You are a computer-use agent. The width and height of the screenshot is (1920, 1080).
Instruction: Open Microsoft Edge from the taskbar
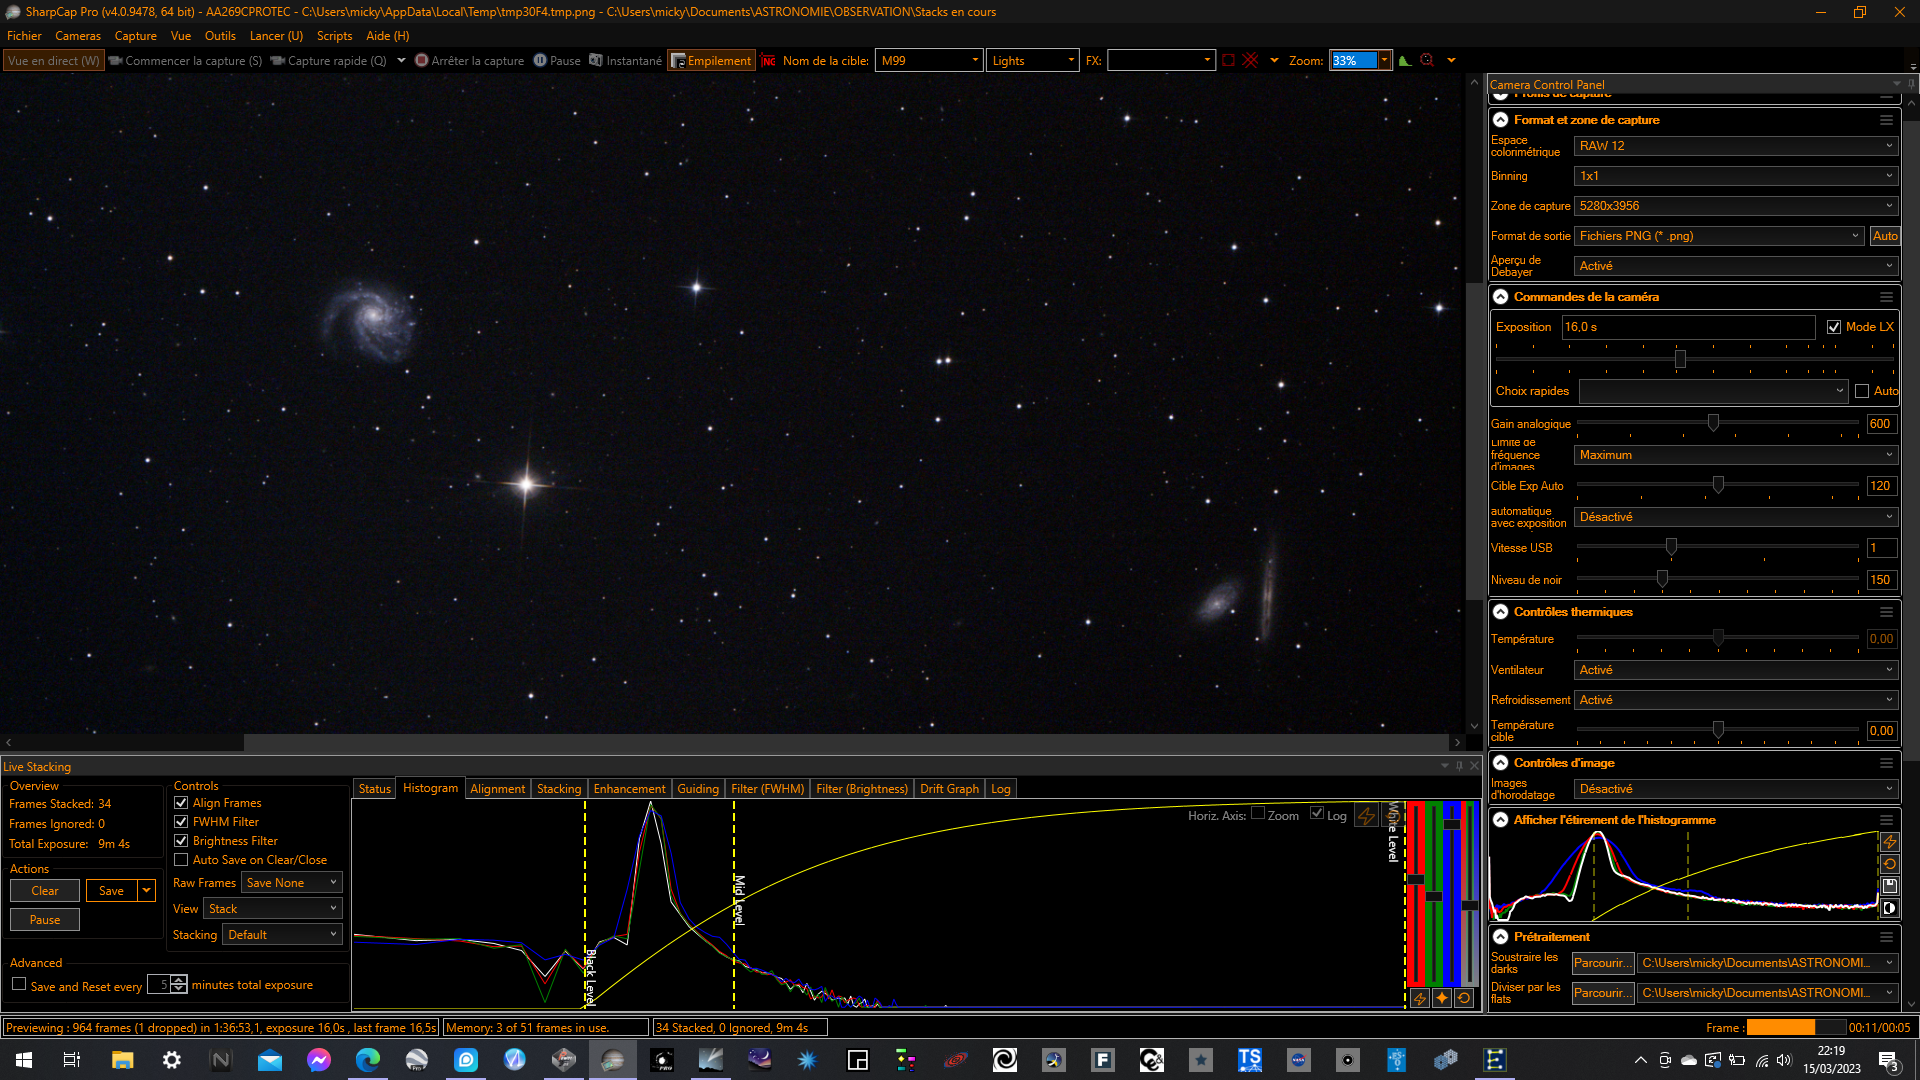(368, 1060)
